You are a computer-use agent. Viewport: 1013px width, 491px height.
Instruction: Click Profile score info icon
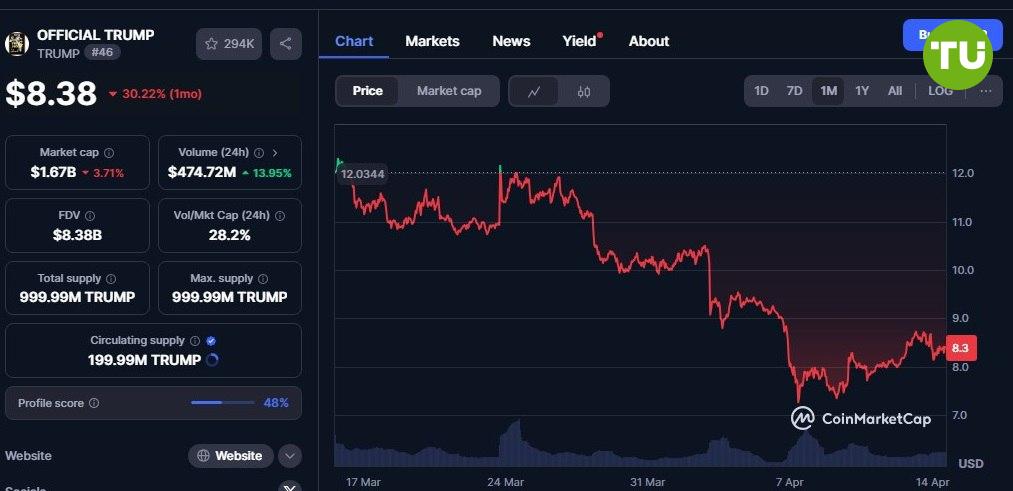point(94,403)
